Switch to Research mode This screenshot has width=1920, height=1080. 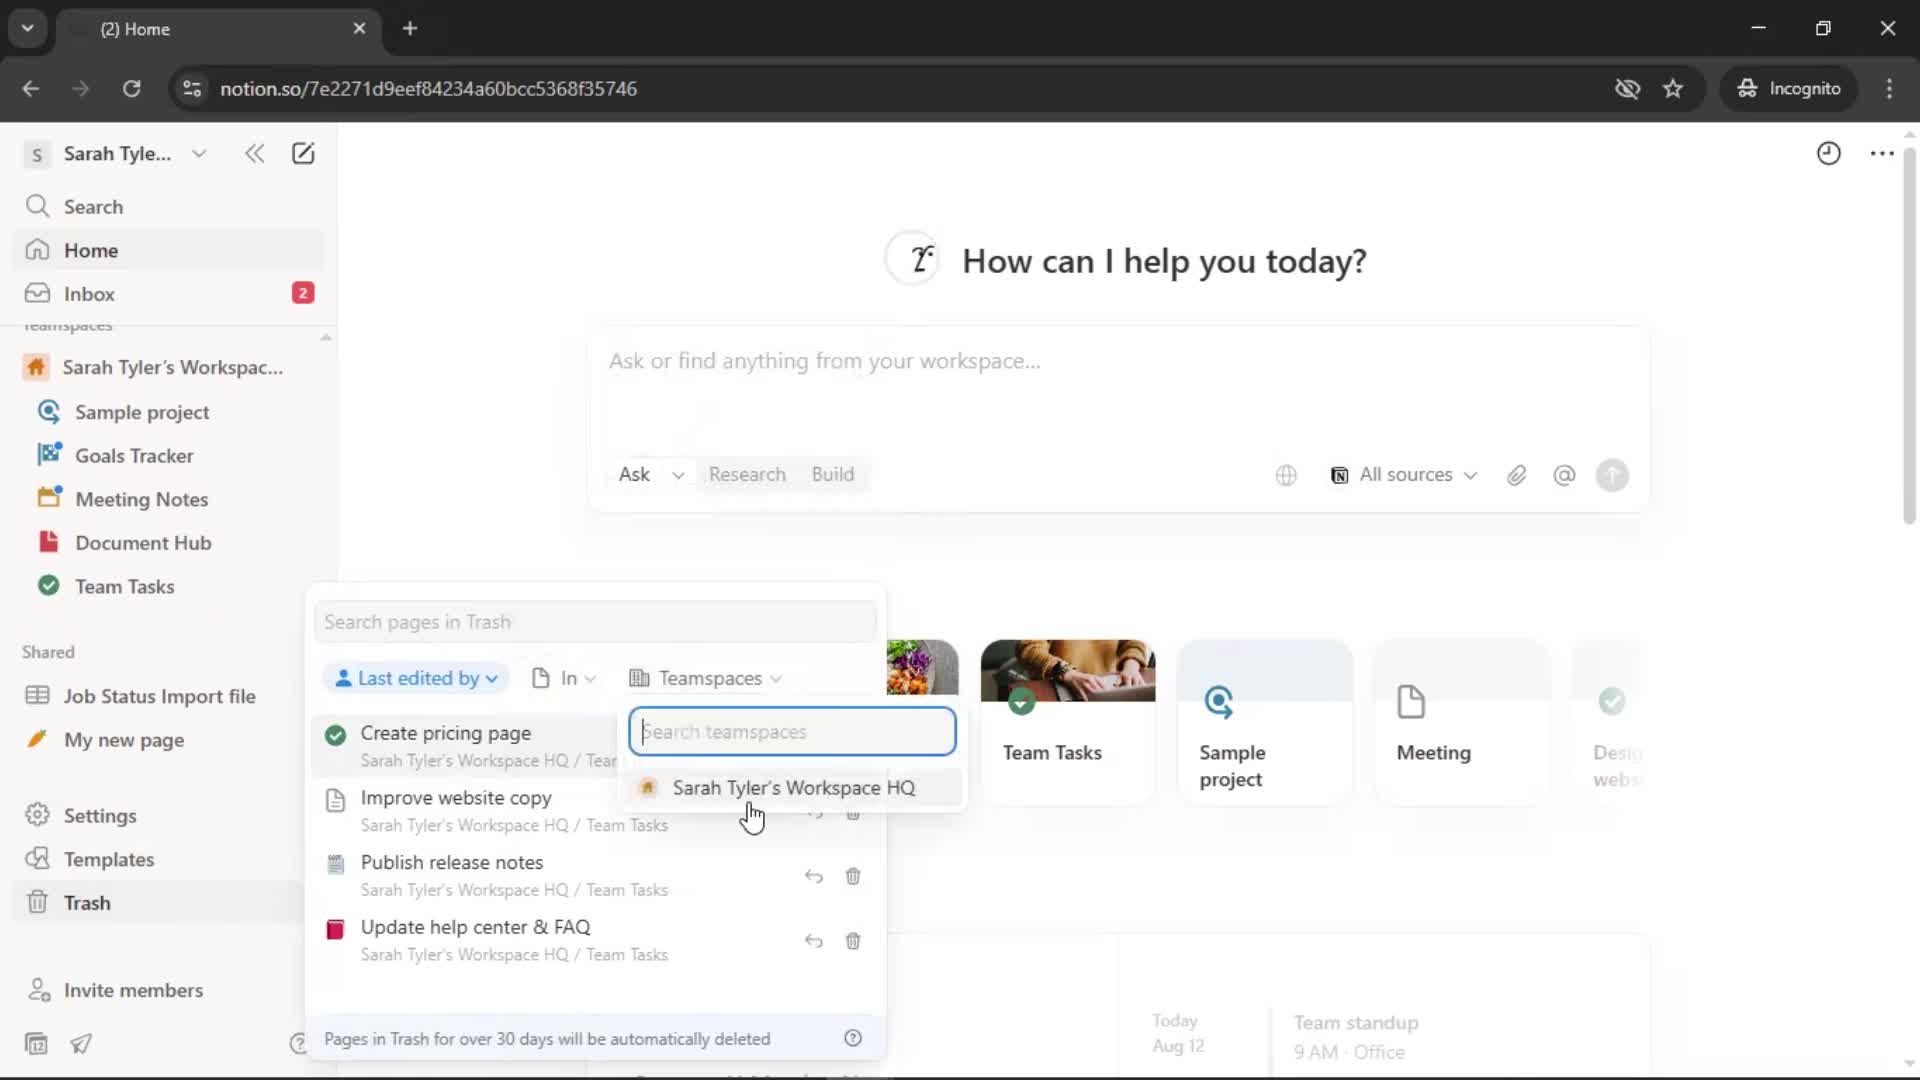point(747,475)
